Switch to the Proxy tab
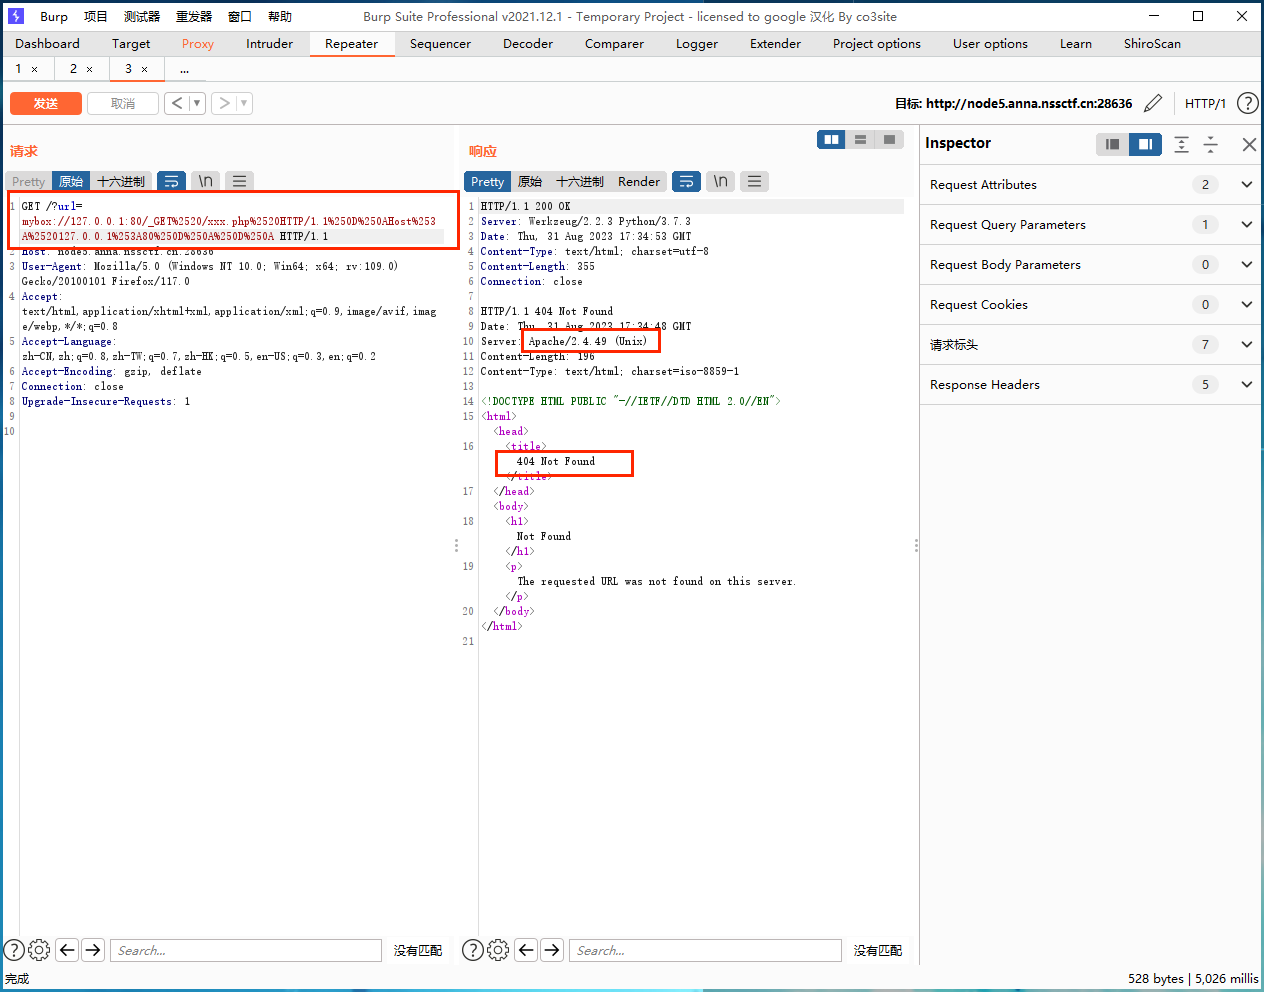Screen dimensions: 1264x992 198,43
